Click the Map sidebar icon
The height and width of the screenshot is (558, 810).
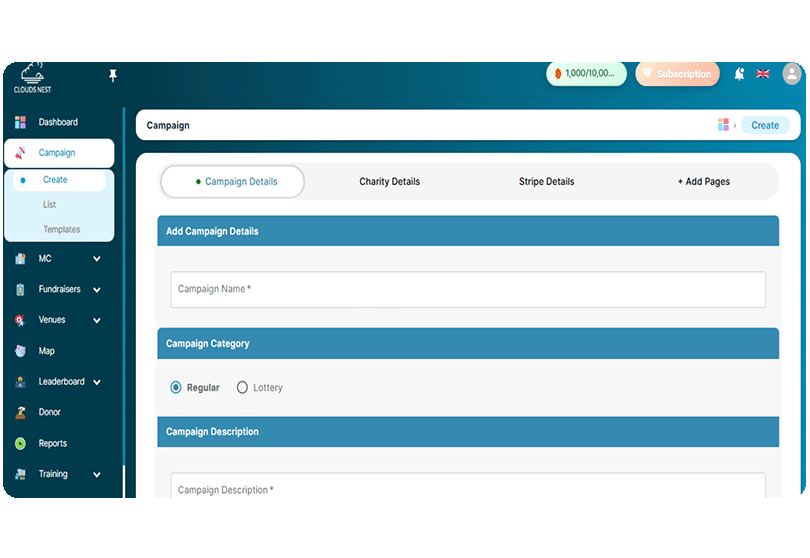(20, 351)
